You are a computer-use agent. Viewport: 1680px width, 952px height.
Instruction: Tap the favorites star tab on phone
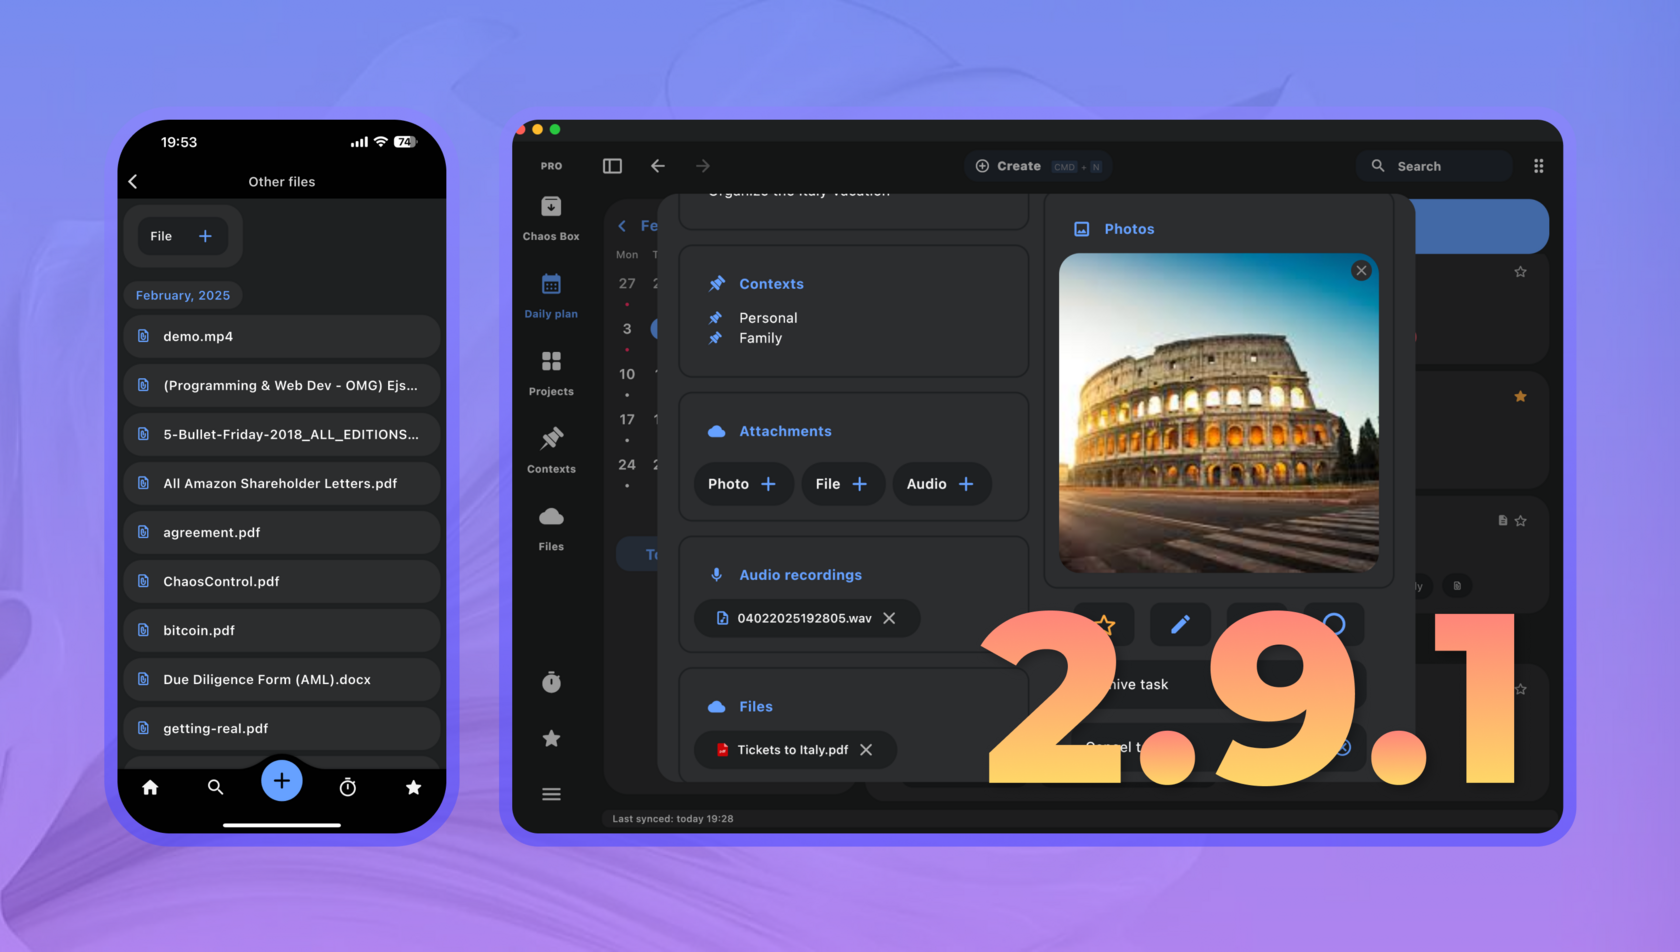click(413, 787)
